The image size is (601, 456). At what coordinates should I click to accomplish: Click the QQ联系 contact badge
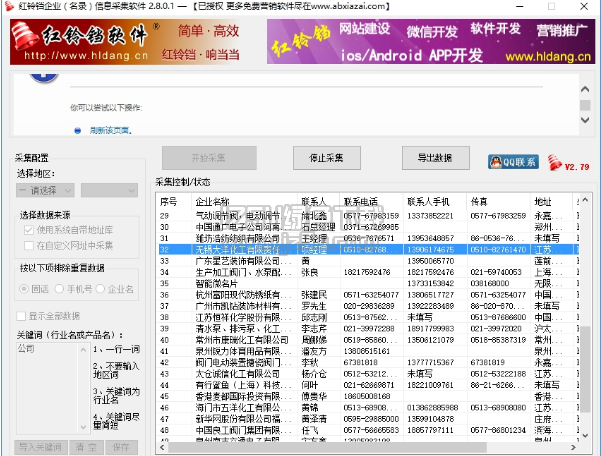pyautogui.click(x=513, y=162)
